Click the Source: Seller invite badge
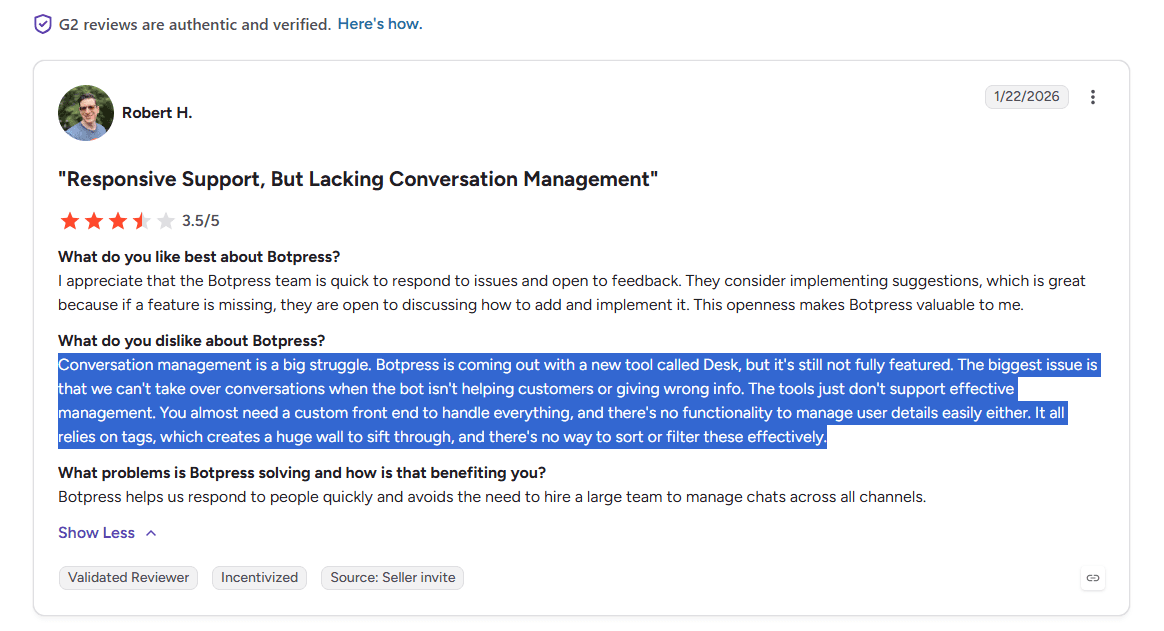 click(x=393, y=578)
